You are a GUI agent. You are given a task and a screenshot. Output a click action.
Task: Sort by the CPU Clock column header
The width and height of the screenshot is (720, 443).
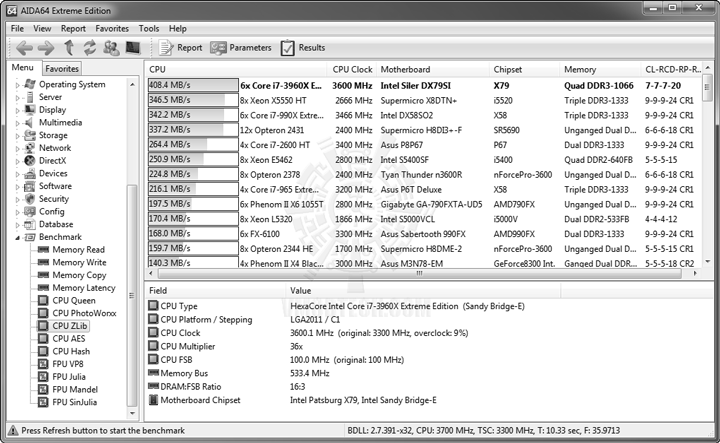[x=352, y=69]
